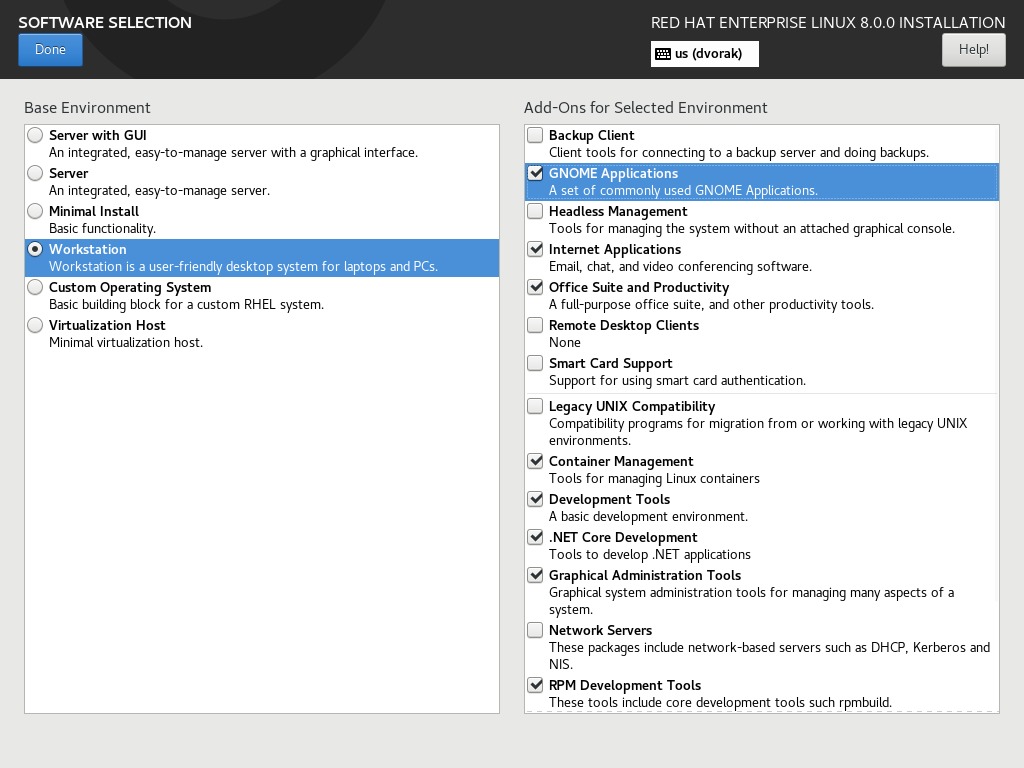The height and width of the screenshot is (768, 1024).
Task: Disable GNOME Applications
Action: click(x=535, y=173)
